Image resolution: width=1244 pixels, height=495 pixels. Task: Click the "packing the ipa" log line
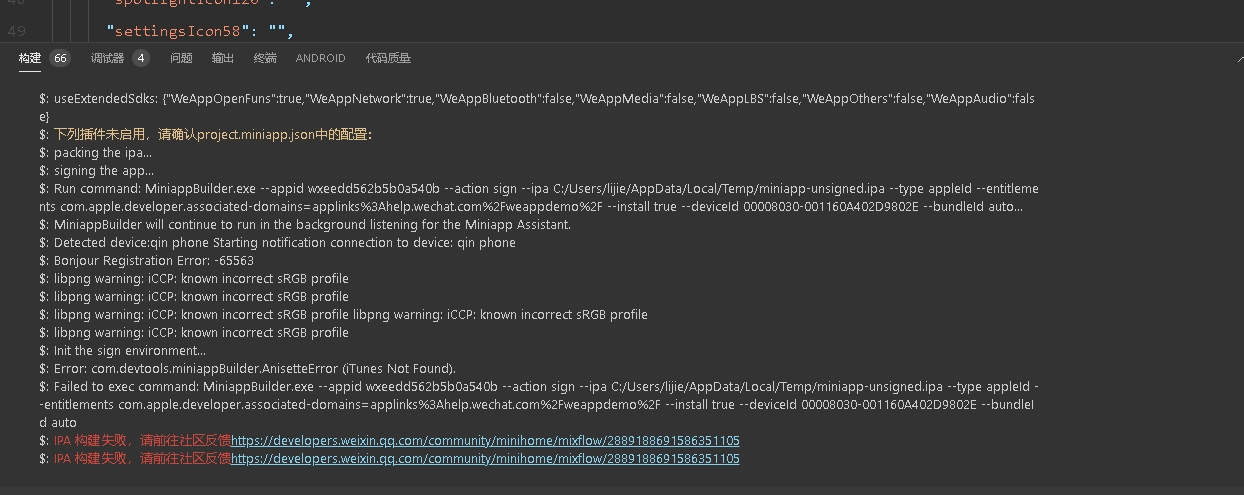[95, 152]
